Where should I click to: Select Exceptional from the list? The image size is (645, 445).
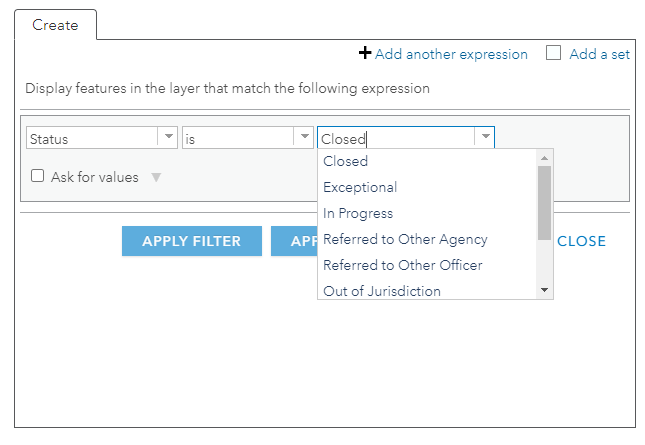pos(360,187)
